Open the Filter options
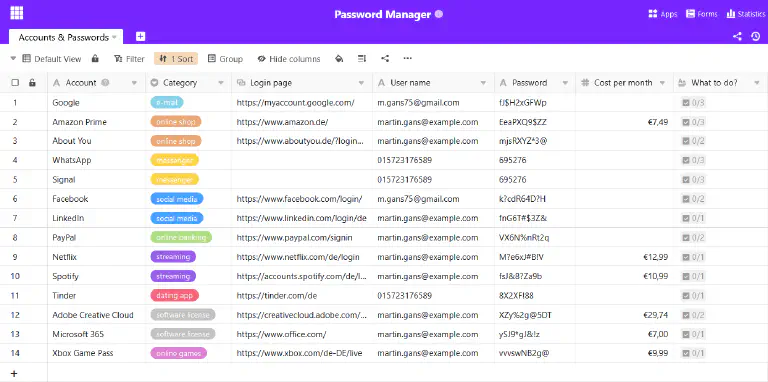768x382 pixels. coord(129,59)
